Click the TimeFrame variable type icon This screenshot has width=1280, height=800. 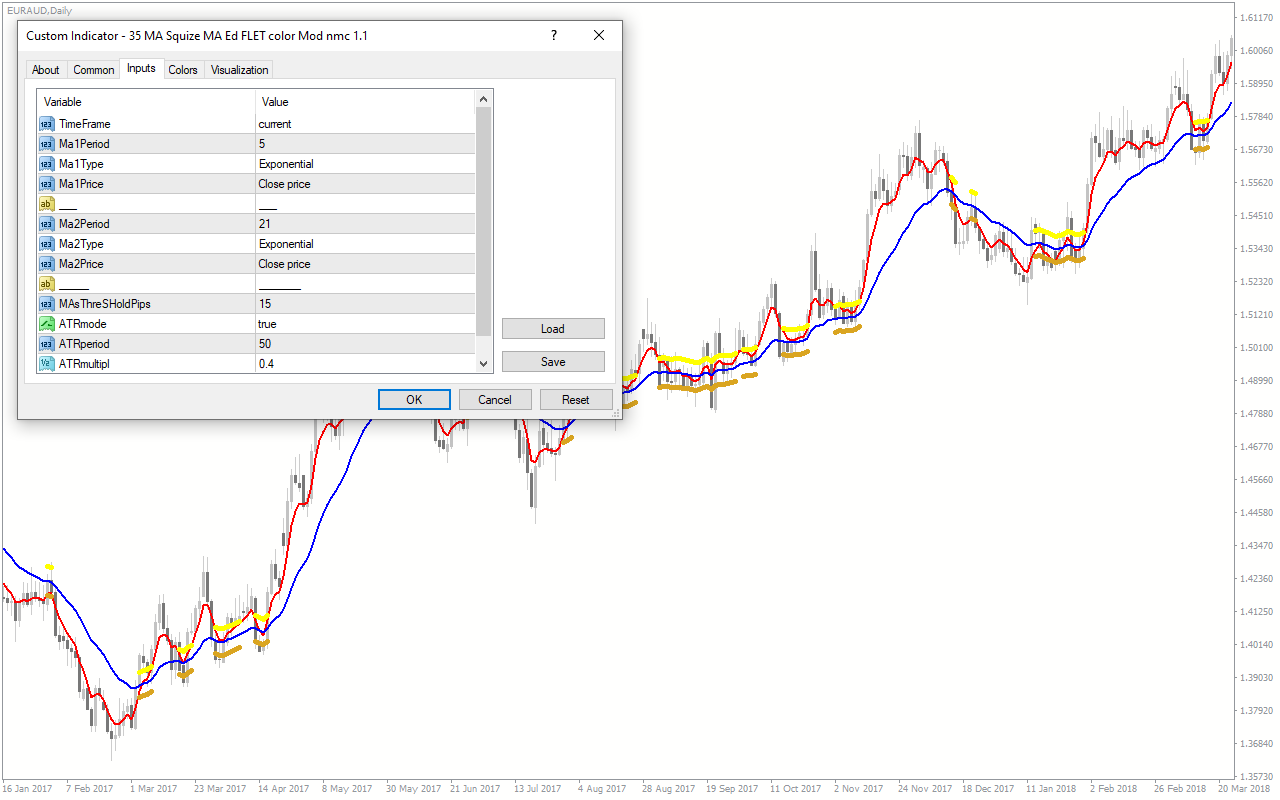click(x=47, y=124)
